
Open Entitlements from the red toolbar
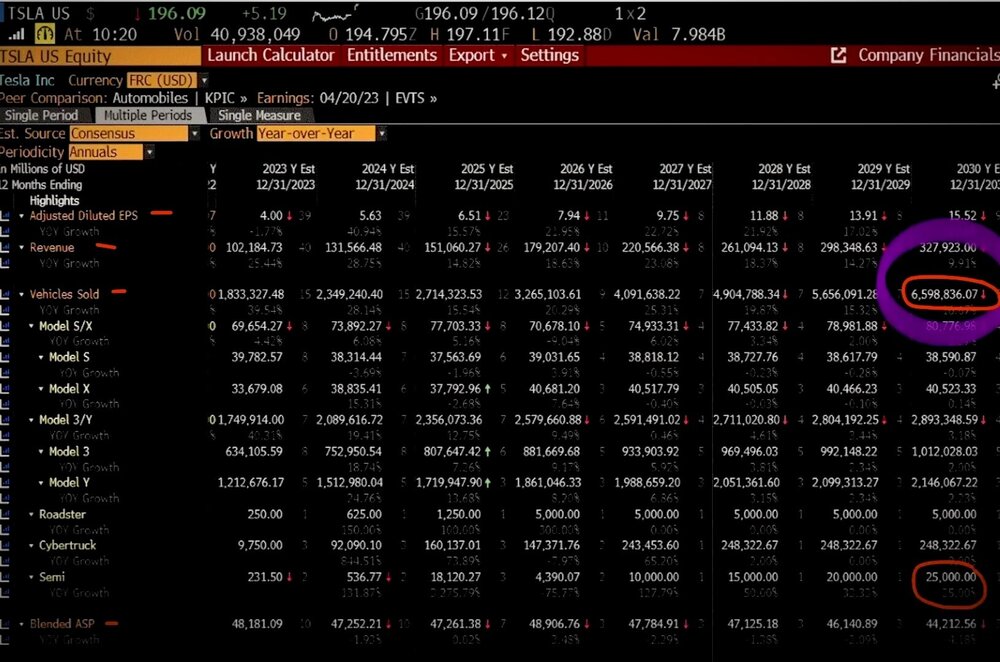pos(392,55)
